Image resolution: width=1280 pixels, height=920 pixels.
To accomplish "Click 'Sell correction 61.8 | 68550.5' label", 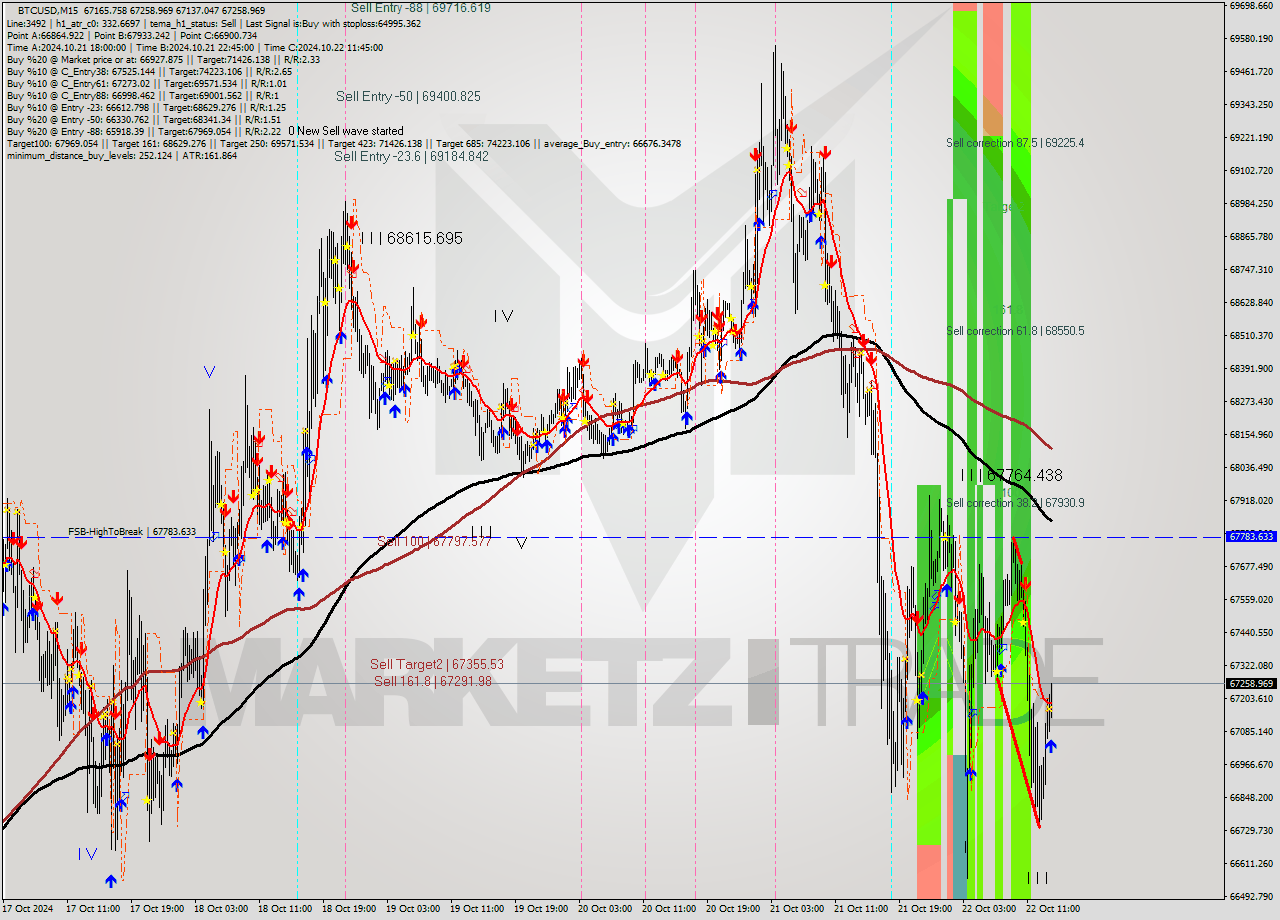I will 1015,331.
